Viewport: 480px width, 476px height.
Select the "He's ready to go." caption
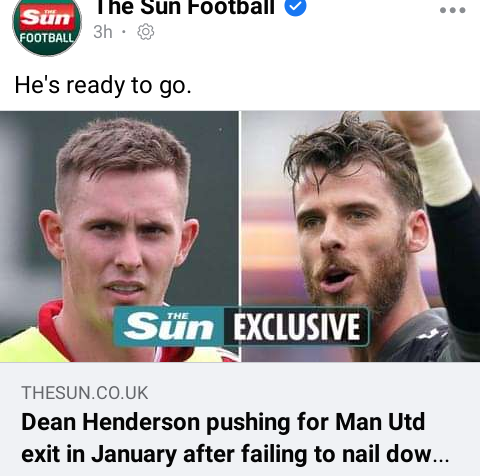103,85
